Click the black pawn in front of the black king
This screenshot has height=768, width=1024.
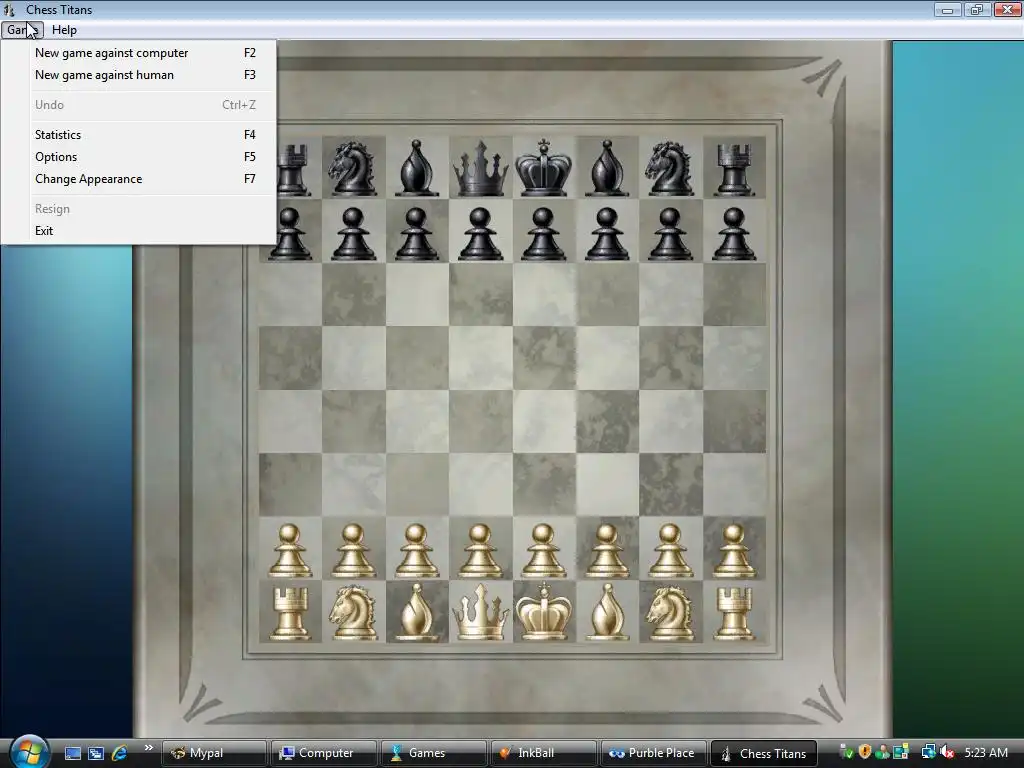click(x=543, y=234)
